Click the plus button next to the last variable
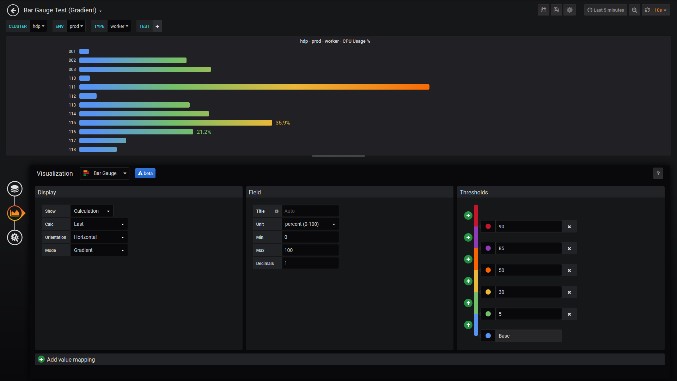The height and width of the screenshot is (381, 677). coord(157,26)
